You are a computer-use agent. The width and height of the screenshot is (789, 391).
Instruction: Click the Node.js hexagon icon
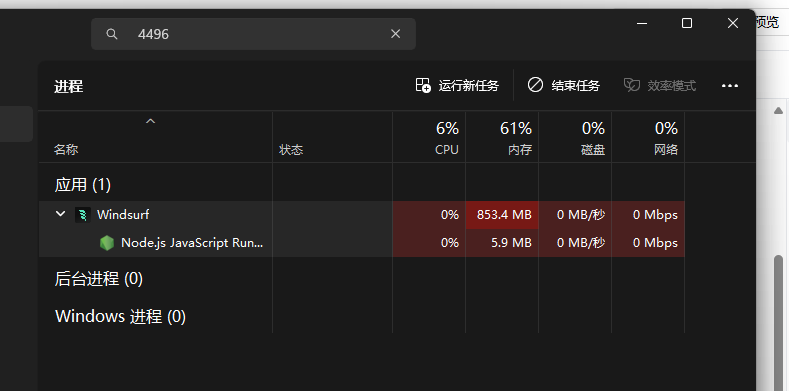coord(107,243)
